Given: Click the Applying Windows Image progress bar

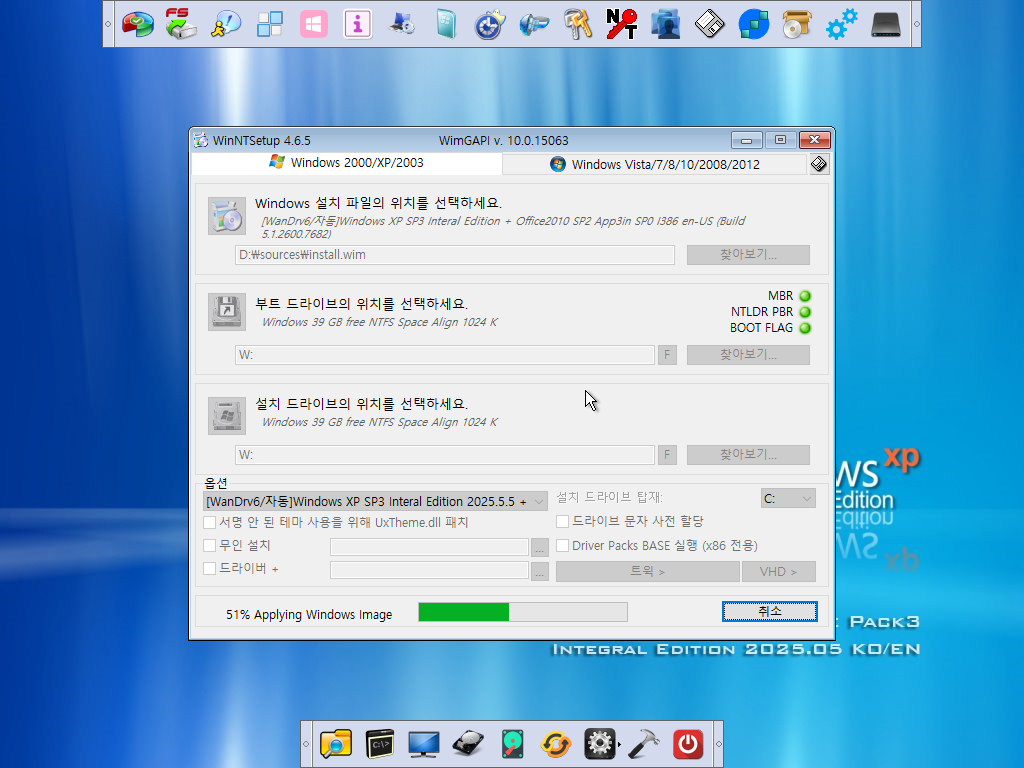Looking at the screenshot, I should coord(522,612).
